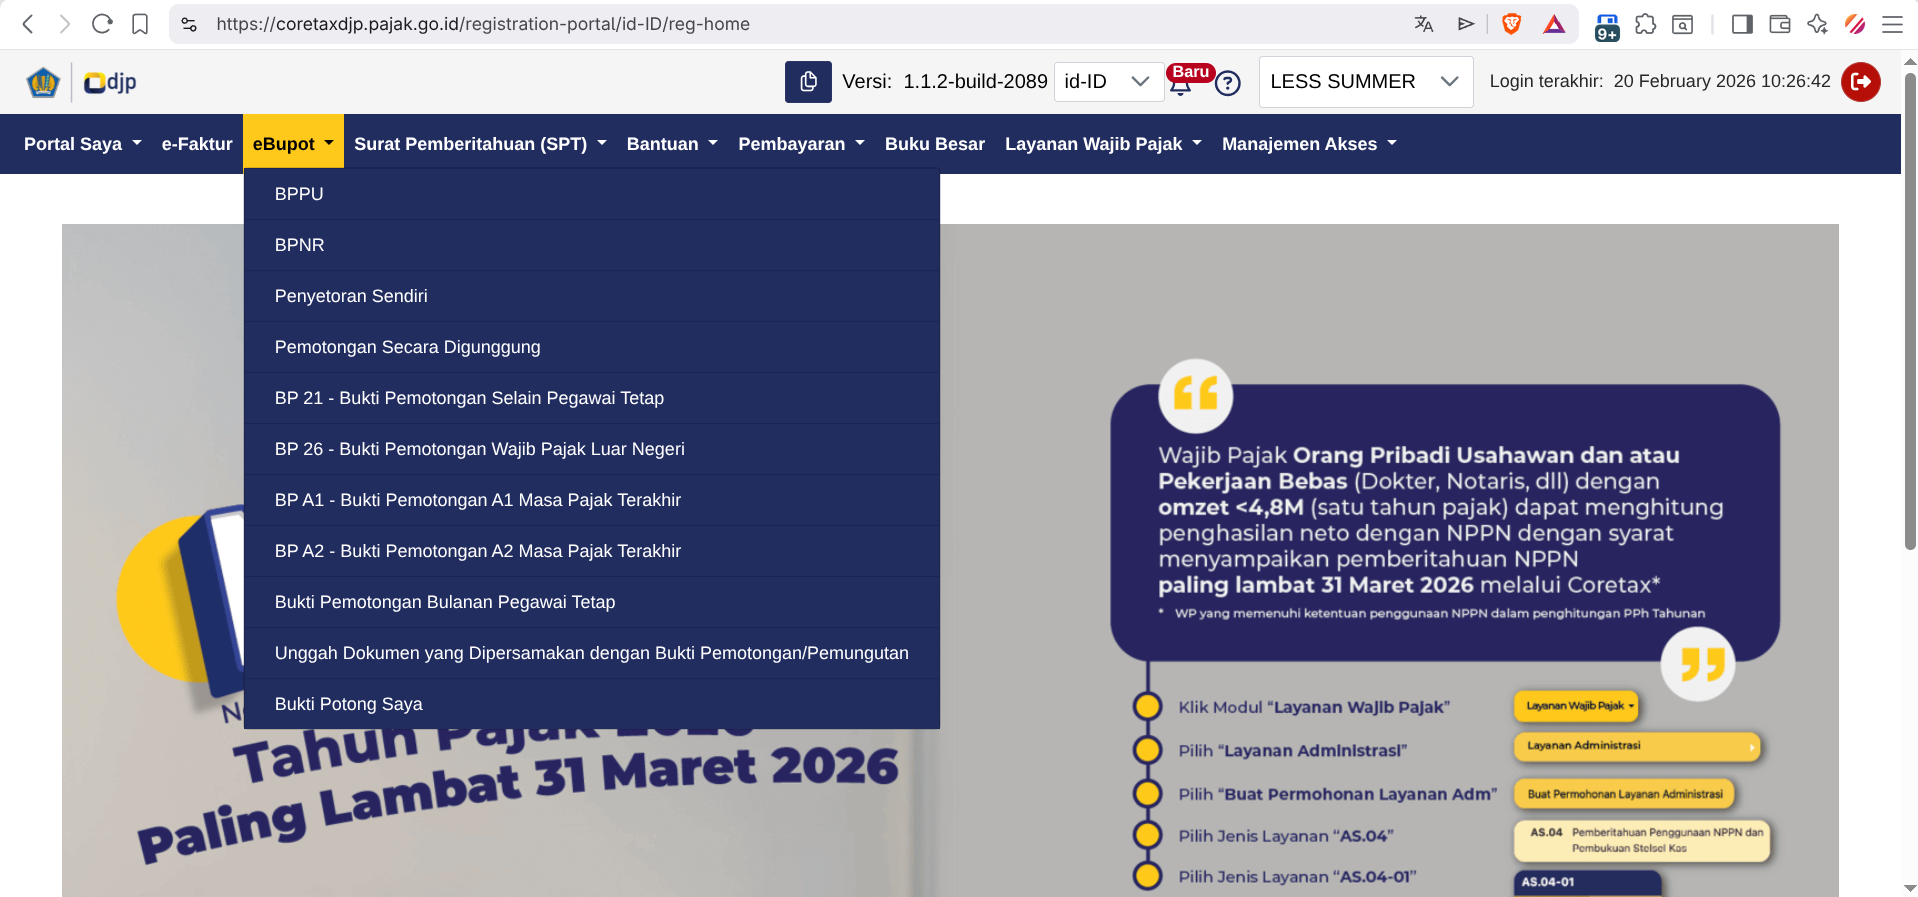Screen dimensions: 1918x897
Task: Expand the Portal Saya menu
Action: (83, 144)
